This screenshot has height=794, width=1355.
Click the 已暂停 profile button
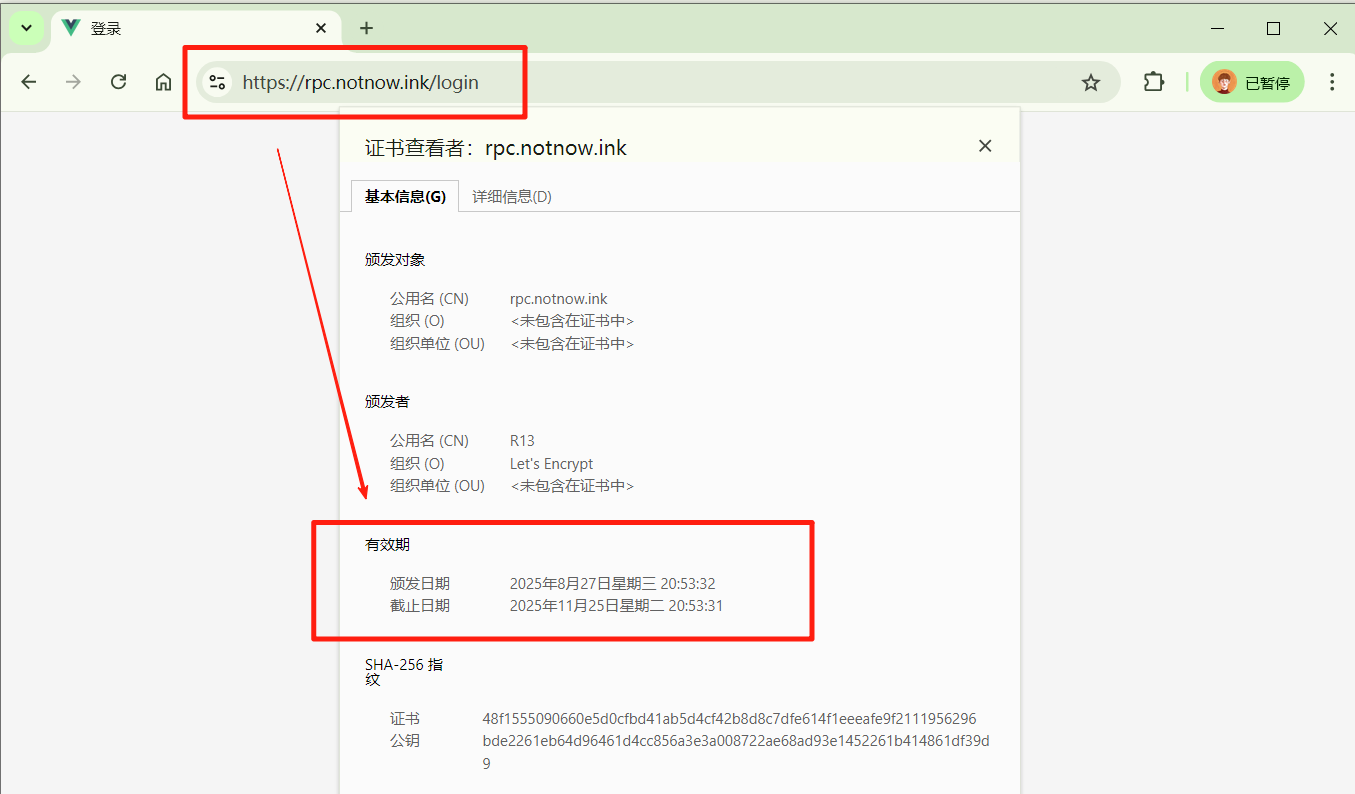click(x=1252, y=82)
